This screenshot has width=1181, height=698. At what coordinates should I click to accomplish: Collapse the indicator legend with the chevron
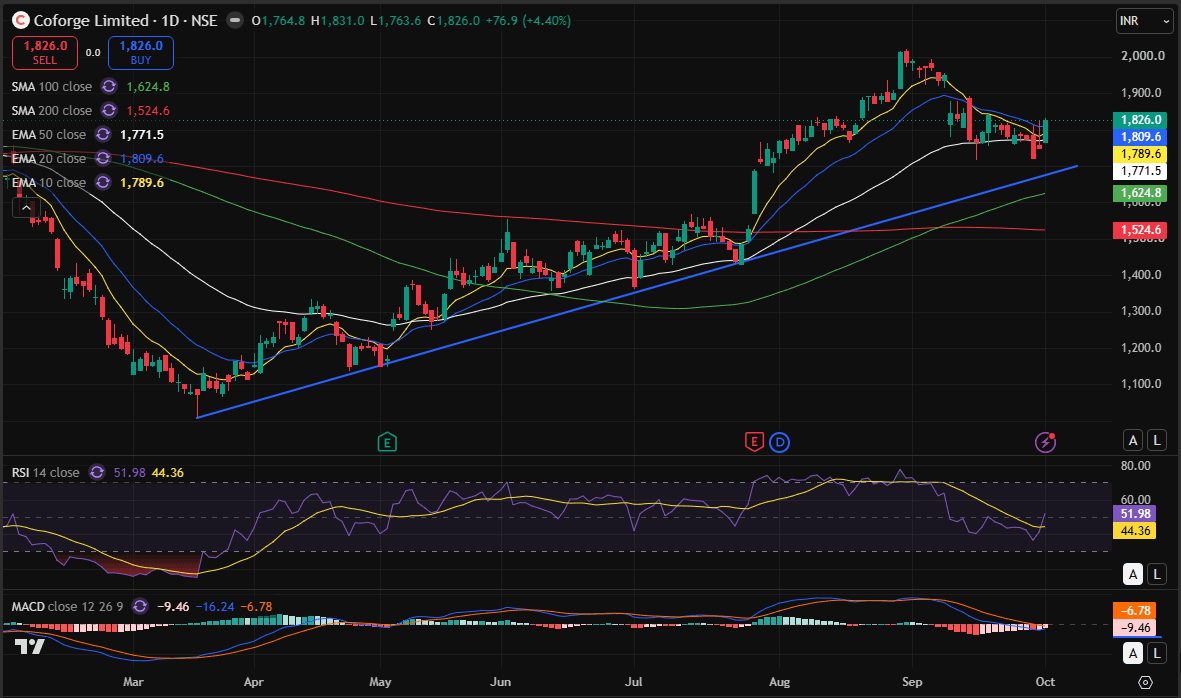(x=26, y=207)
